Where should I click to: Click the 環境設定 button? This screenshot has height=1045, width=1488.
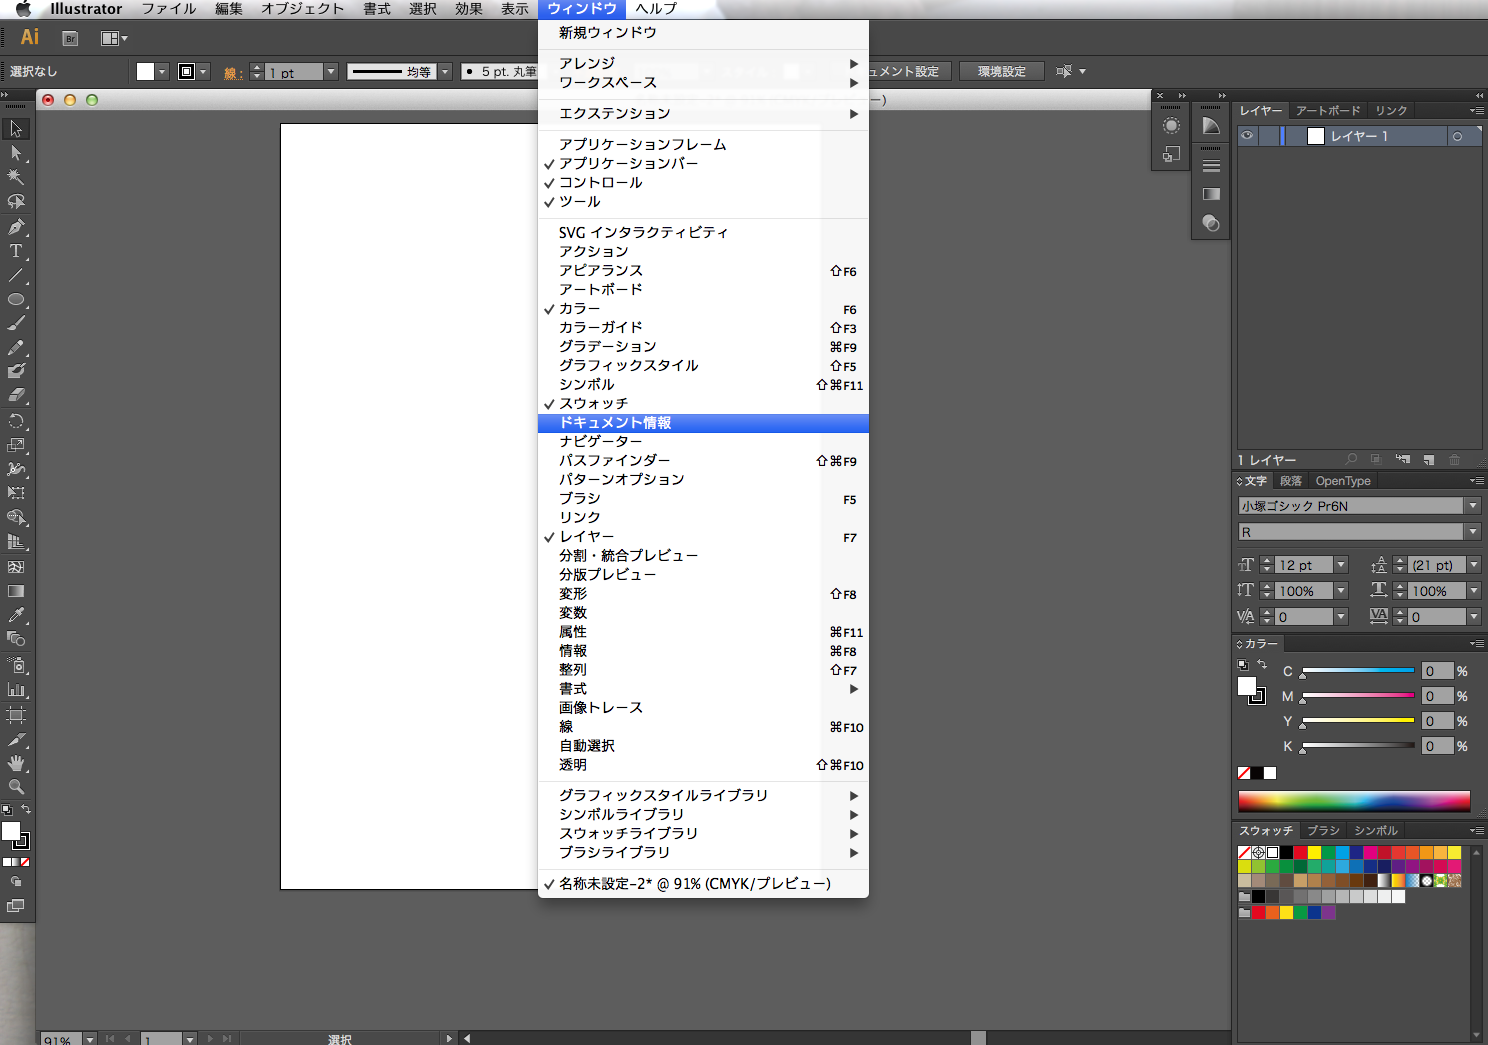1002,72
